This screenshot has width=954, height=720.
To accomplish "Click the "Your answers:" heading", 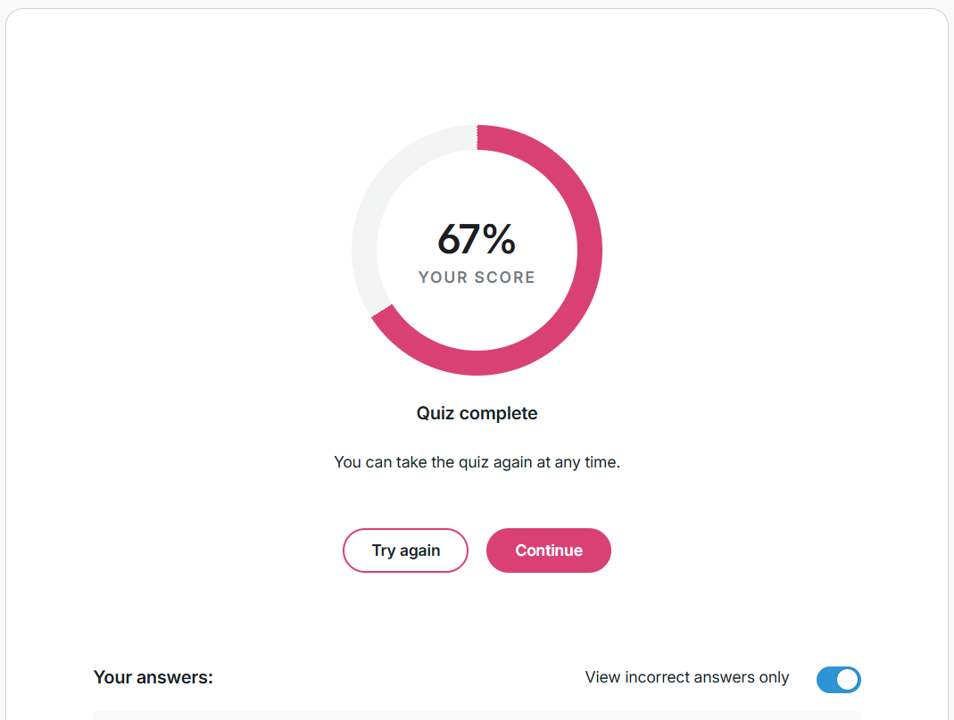I will (153, 678).
